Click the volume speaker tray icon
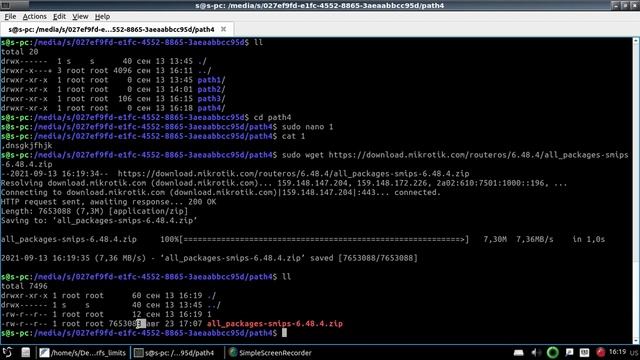The image size is (640, 360). [536, 352]
